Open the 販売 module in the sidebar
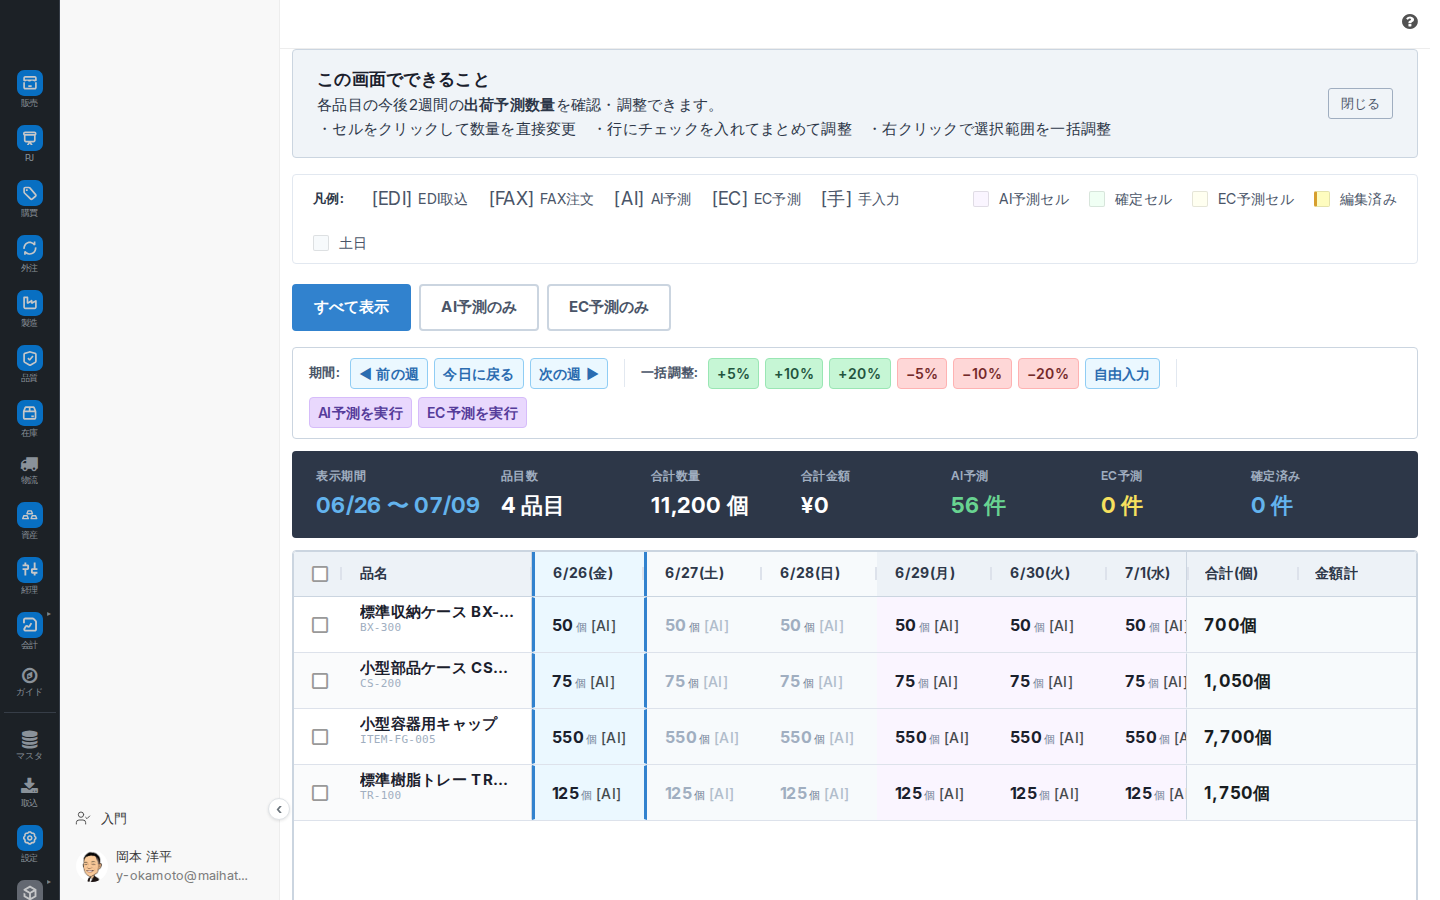The width and height of the screenshot is (1440, 900). click(x=30, y=83)
